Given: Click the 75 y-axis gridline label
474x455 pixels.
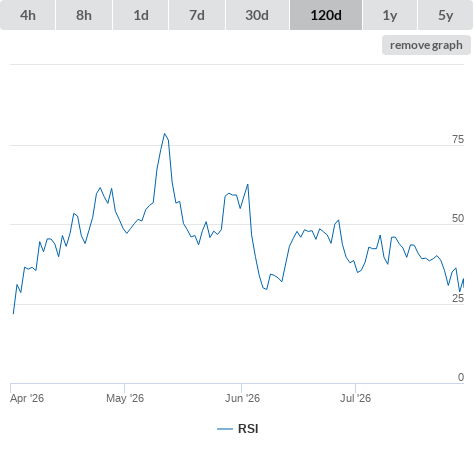Looking at the screenshot, I should pos(458,139).
